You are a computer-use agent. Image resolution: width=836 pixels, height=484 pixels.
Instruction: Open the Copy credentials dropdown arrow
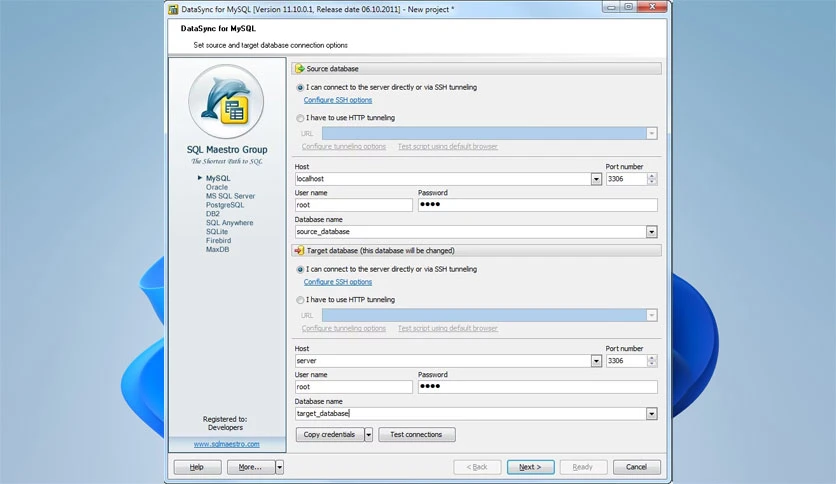[368, 434]
